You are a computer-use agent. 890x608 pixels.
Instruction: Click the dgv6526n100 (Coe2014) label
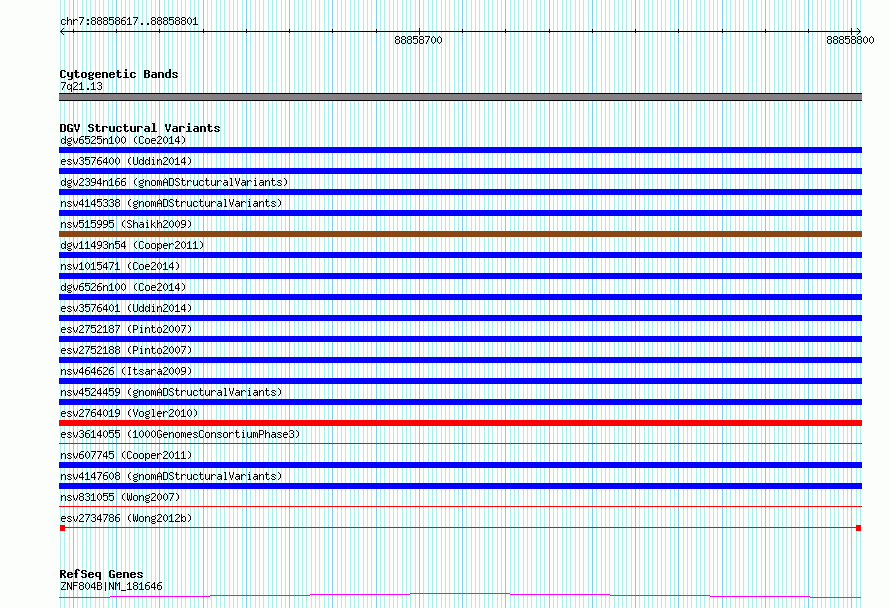(x=123, y=287)
